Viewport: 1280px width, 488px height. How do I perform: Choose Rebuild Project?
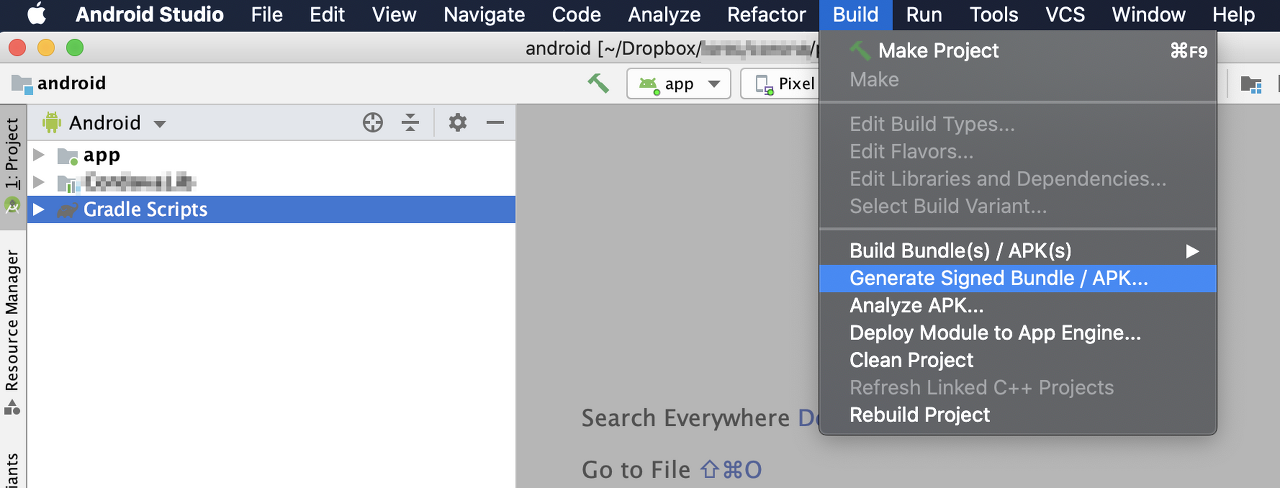(x=1018, y=414)
